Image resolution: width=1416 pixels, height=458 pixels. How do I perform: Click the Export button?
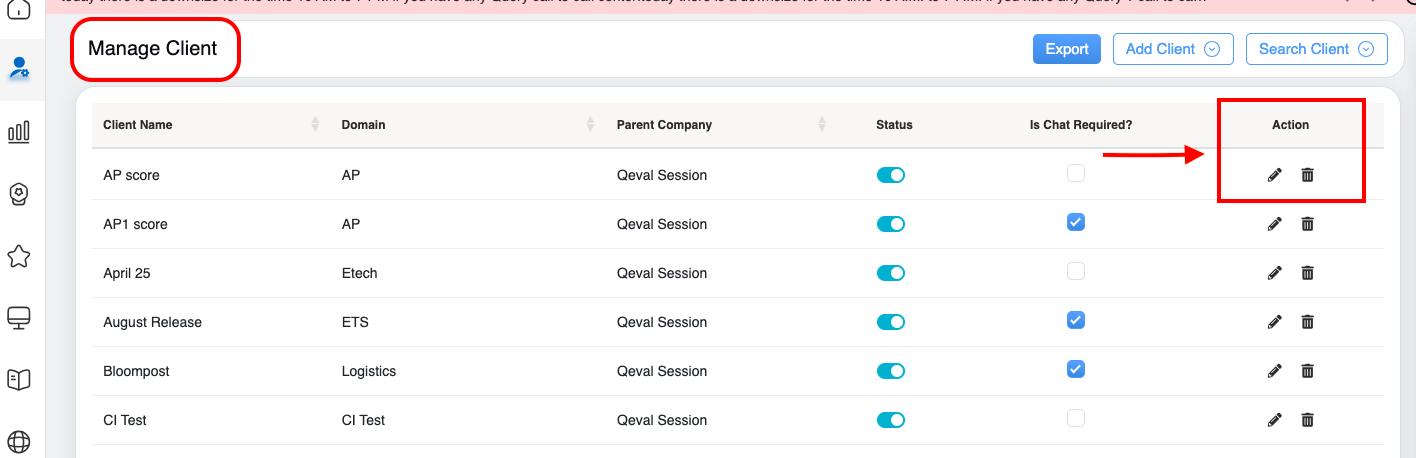tap(1066, 49)
